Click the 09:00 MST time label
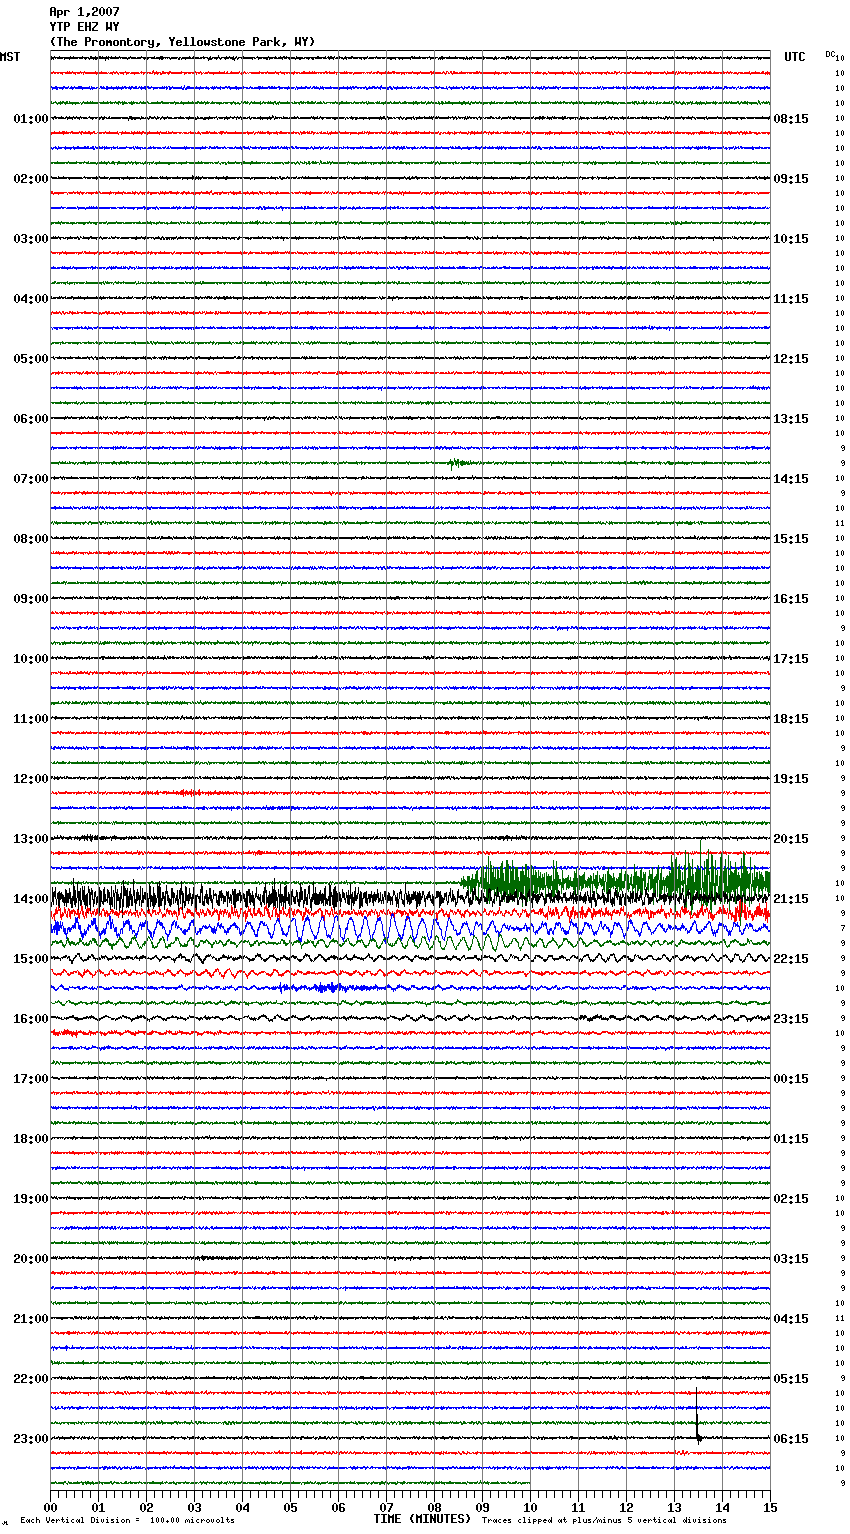This screenshot has height=1534, width=850. coord(31,599)
